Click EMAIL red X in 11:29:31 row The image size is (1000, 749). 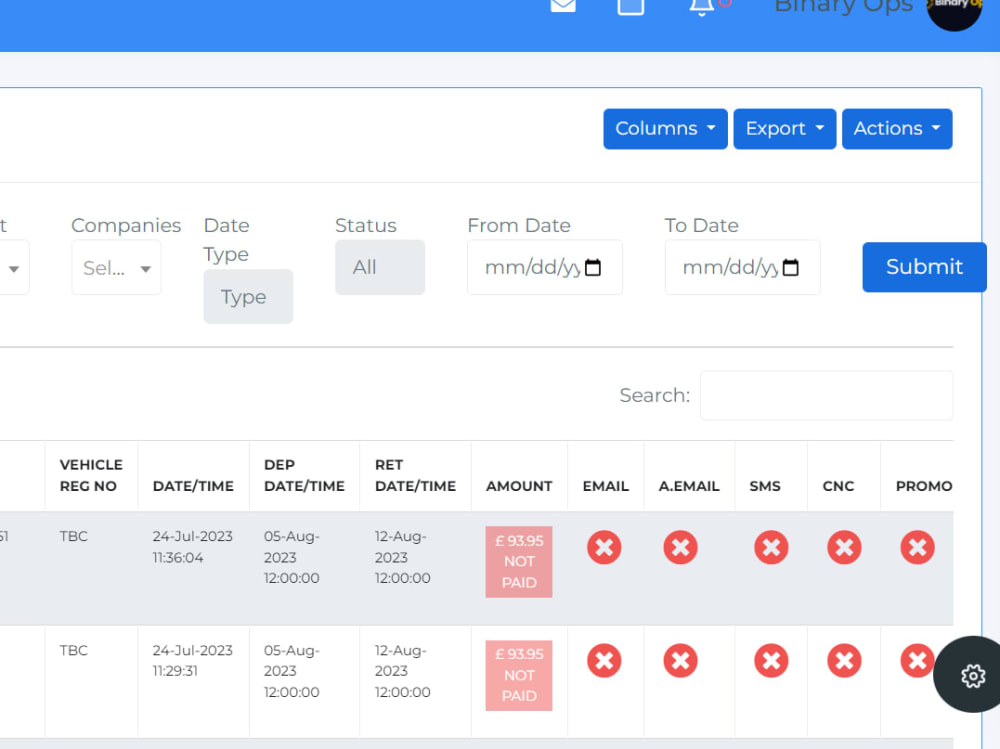605,661
